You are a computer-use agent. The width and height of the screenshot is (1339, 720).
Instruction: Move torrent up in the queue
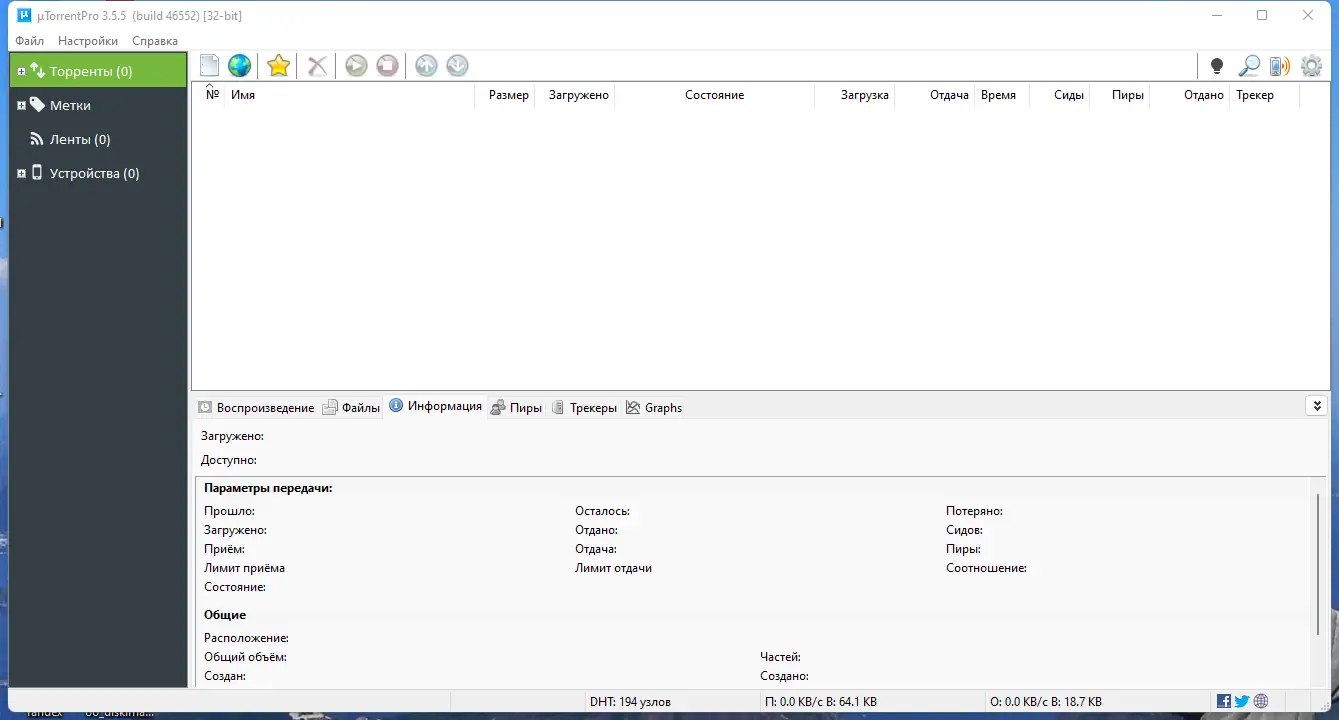(x=425, y=65)
